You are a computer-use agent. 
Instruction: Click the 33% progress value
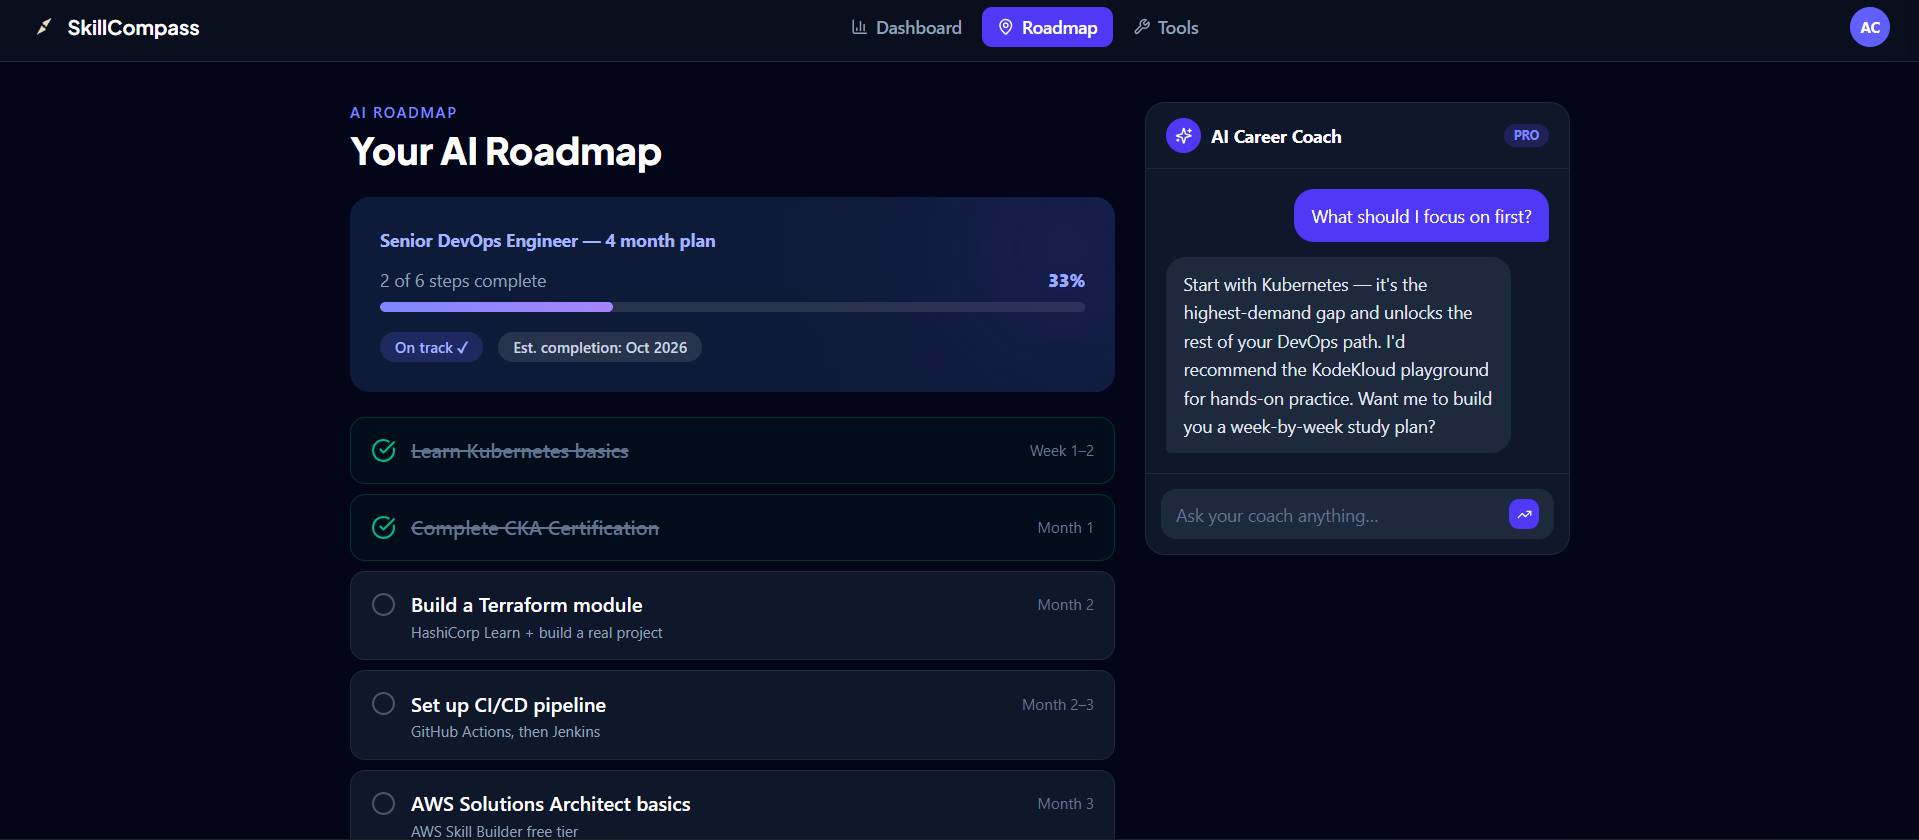coord(1066,281)
